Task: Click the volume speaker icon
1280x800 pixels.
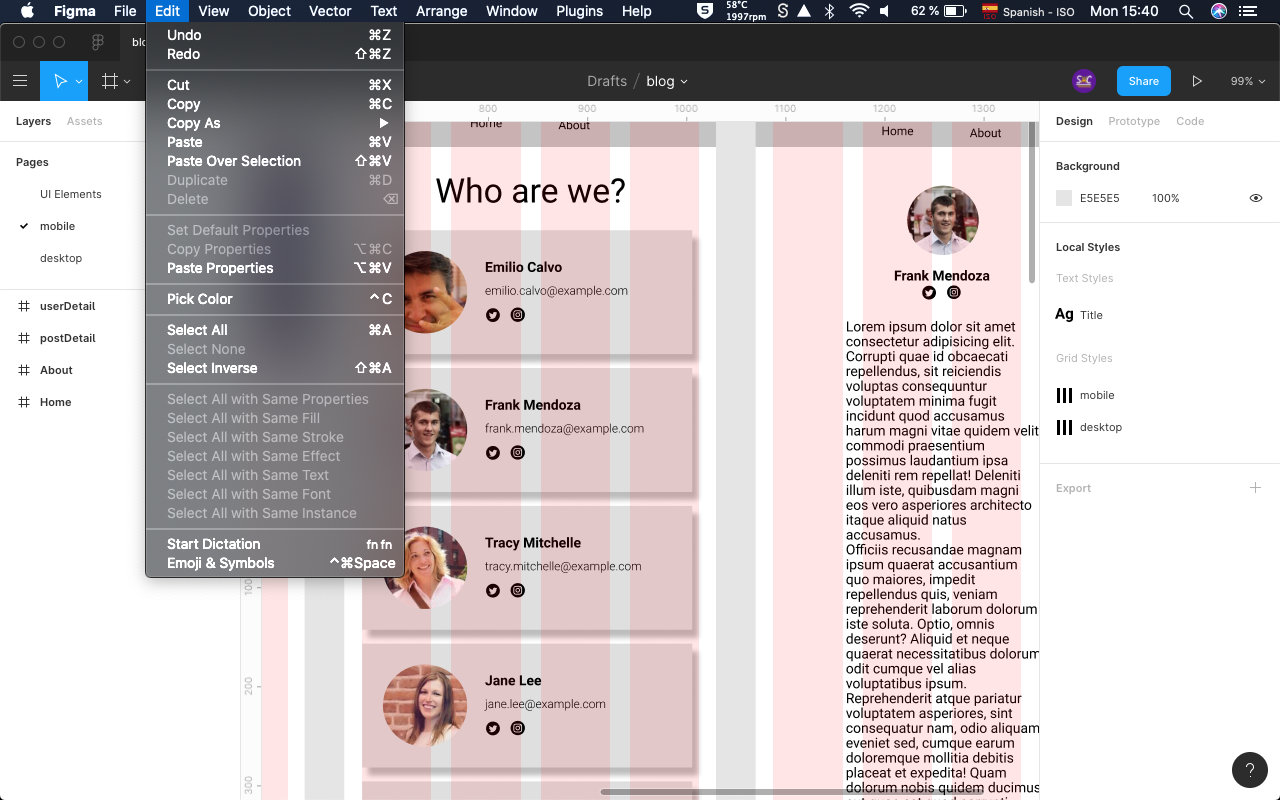Action: 886,11
